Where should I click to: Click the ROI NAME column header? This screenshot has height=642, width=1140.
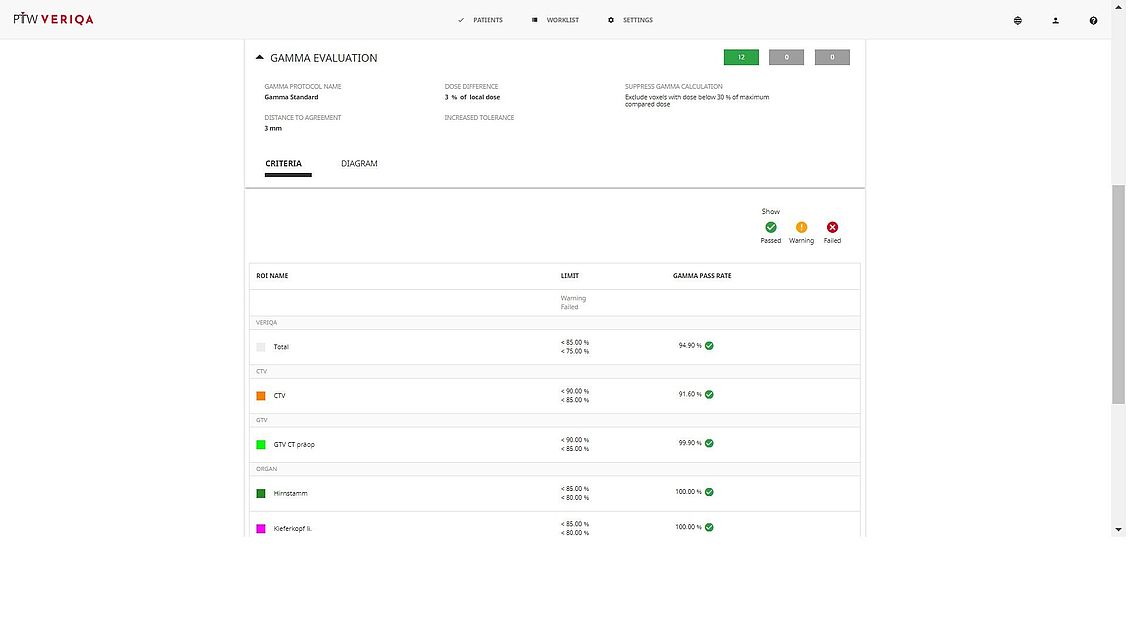click(x=272, y=276)
